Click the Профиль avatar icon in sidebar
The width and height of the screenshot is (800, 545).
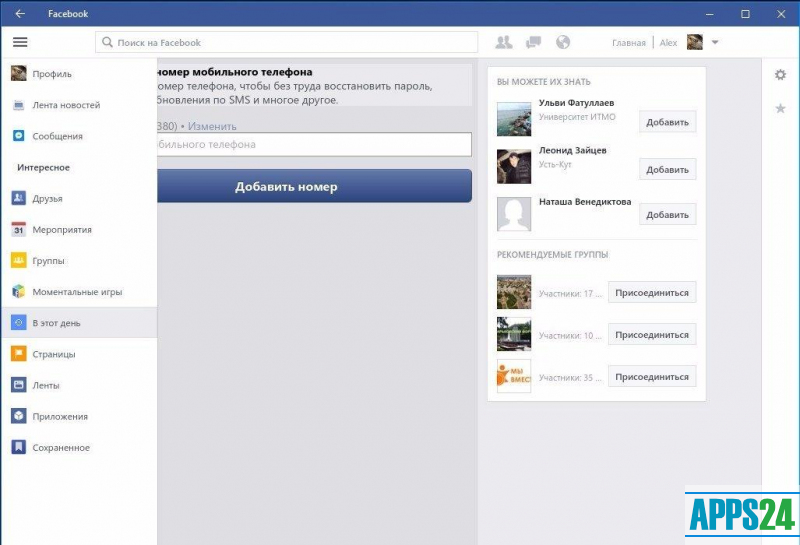(19, 73)
